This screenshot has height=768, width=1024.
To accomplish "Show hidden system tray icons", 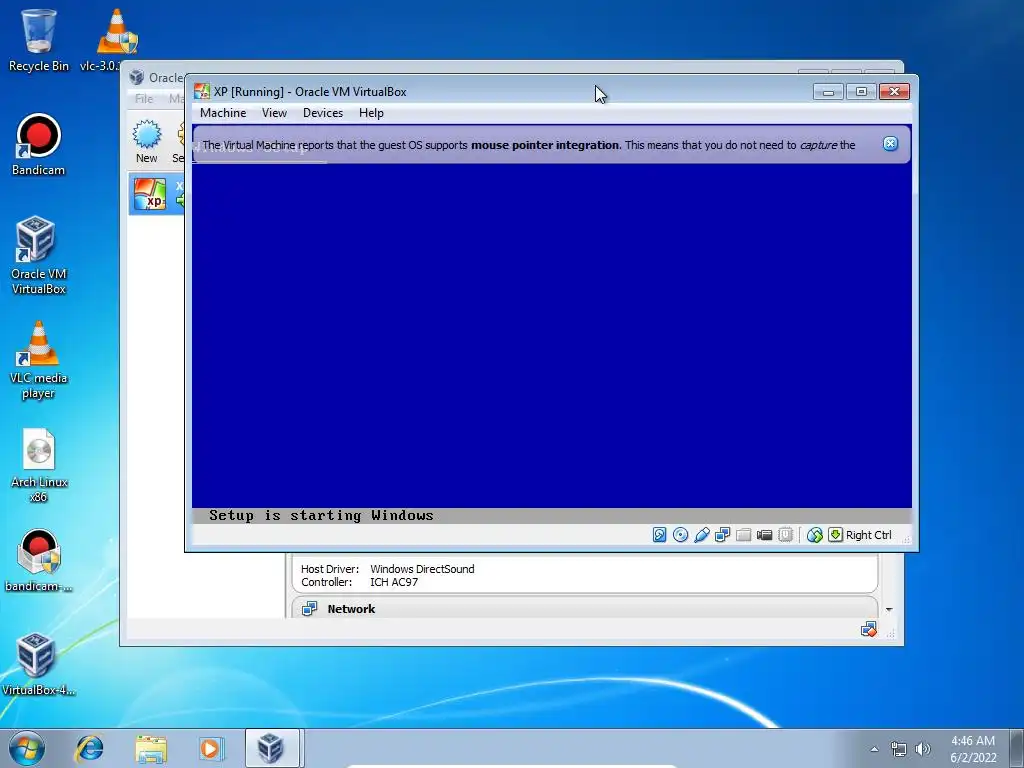I will coord(874,749).
